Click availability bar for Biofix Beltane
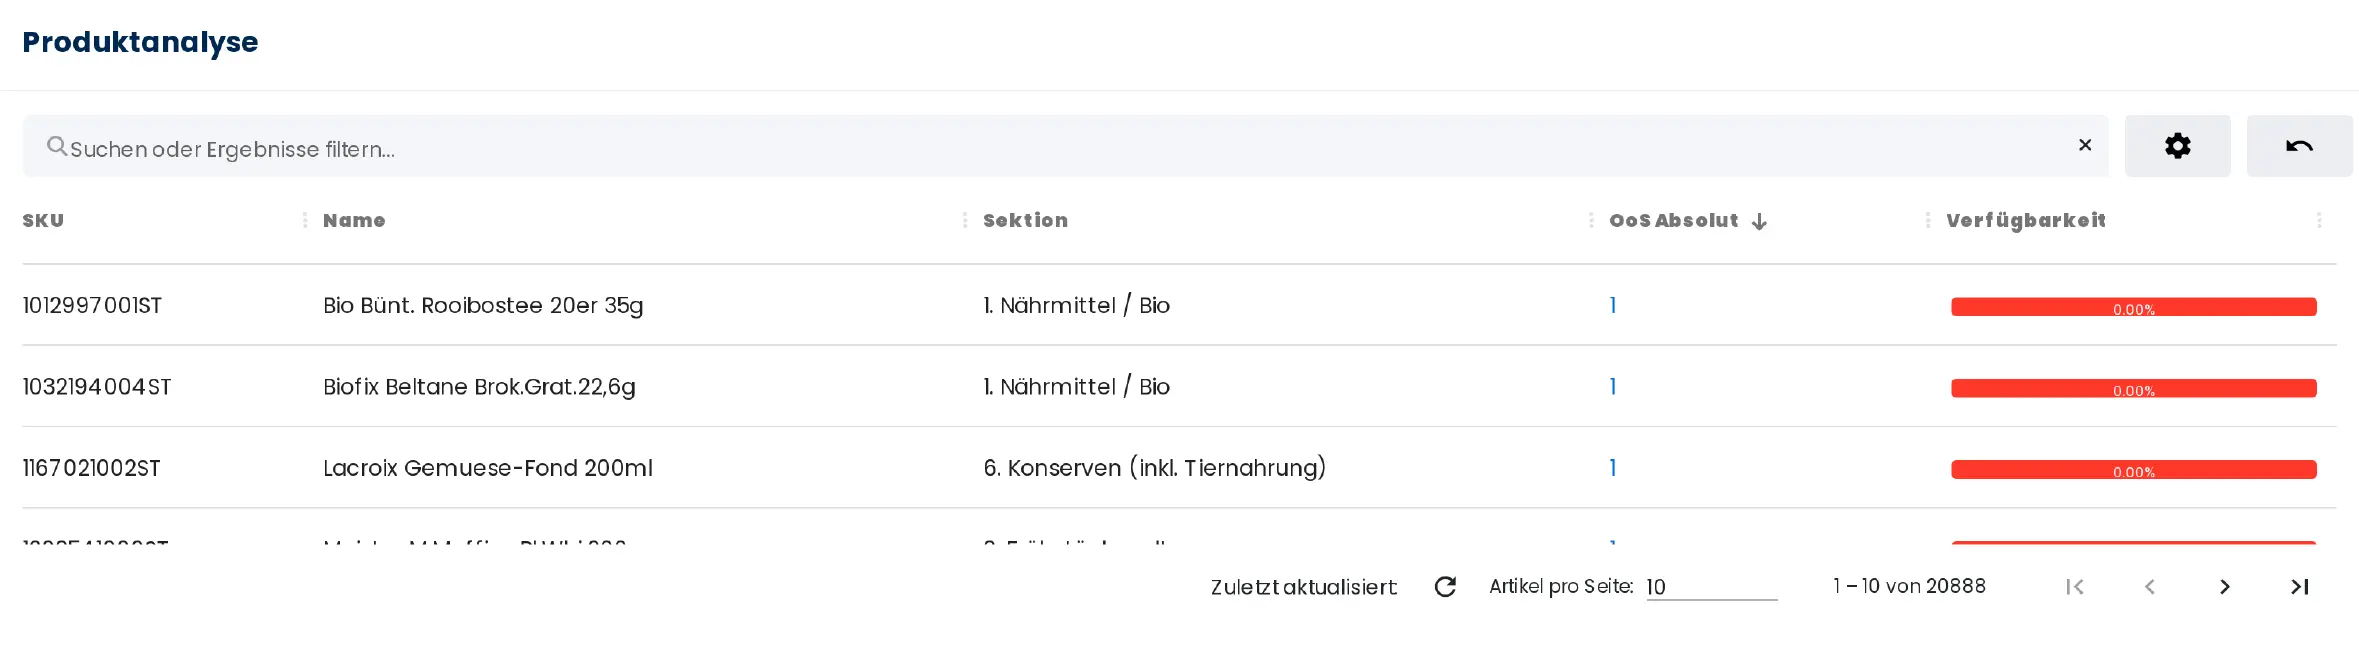Image resolution: width=2359 pixels, height=648 pixels. 2133,388
